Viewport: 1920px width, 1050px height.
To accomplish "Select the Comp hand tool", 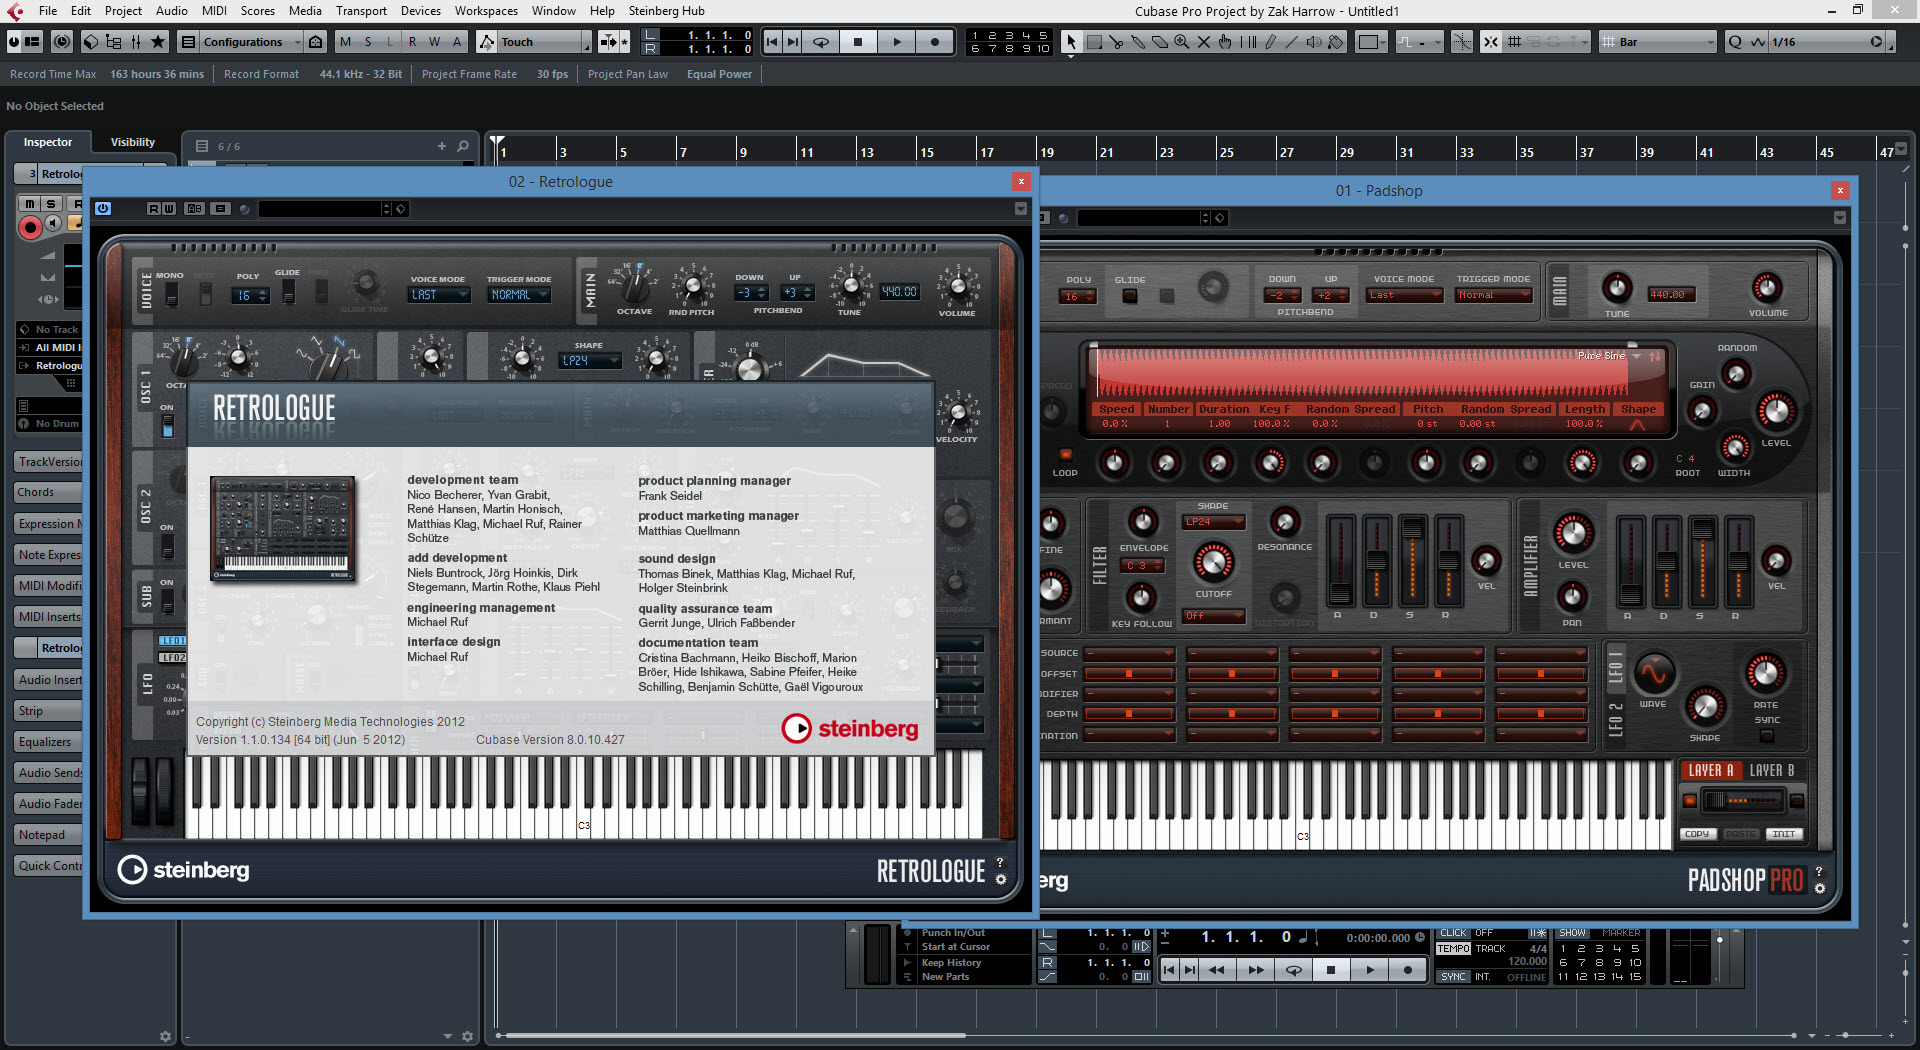I will (1226, 42).
